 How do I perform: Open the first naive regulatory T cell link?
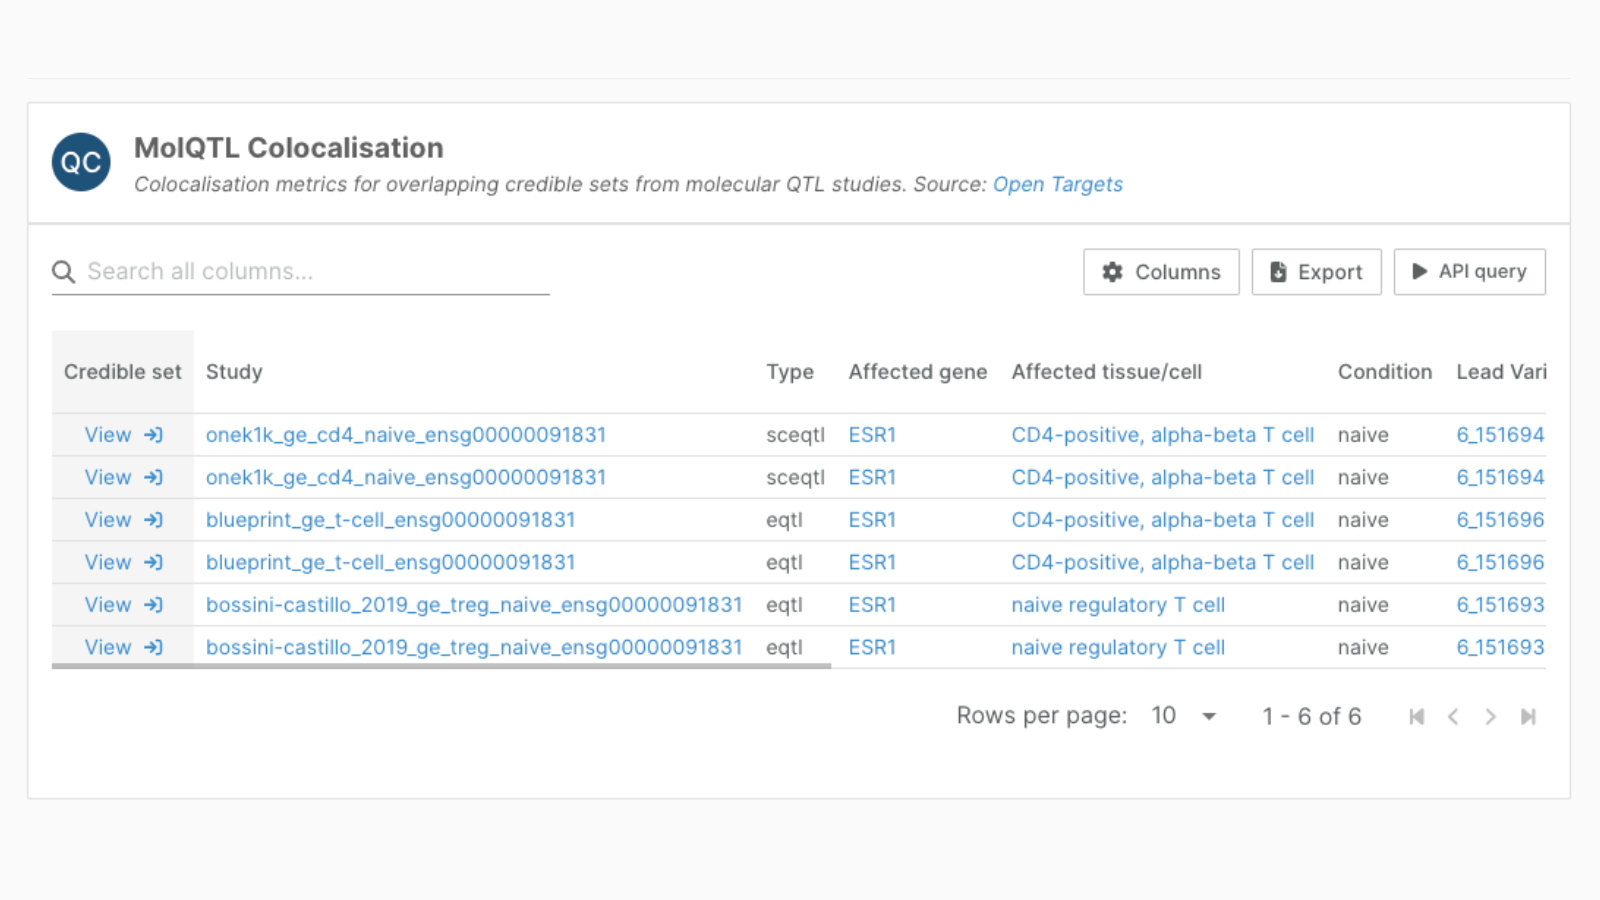tap(1118, 605)
